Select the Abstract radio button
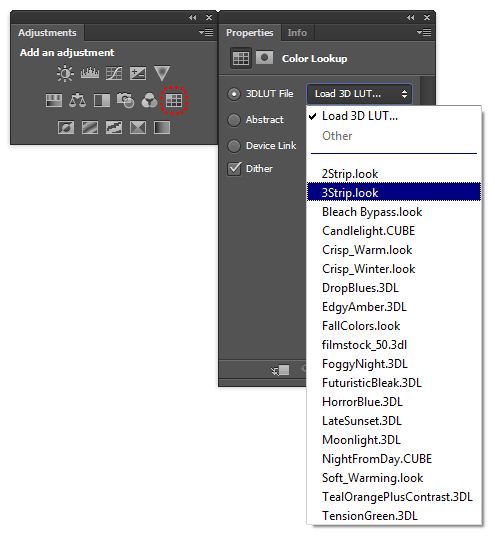 tap(234, 120)
